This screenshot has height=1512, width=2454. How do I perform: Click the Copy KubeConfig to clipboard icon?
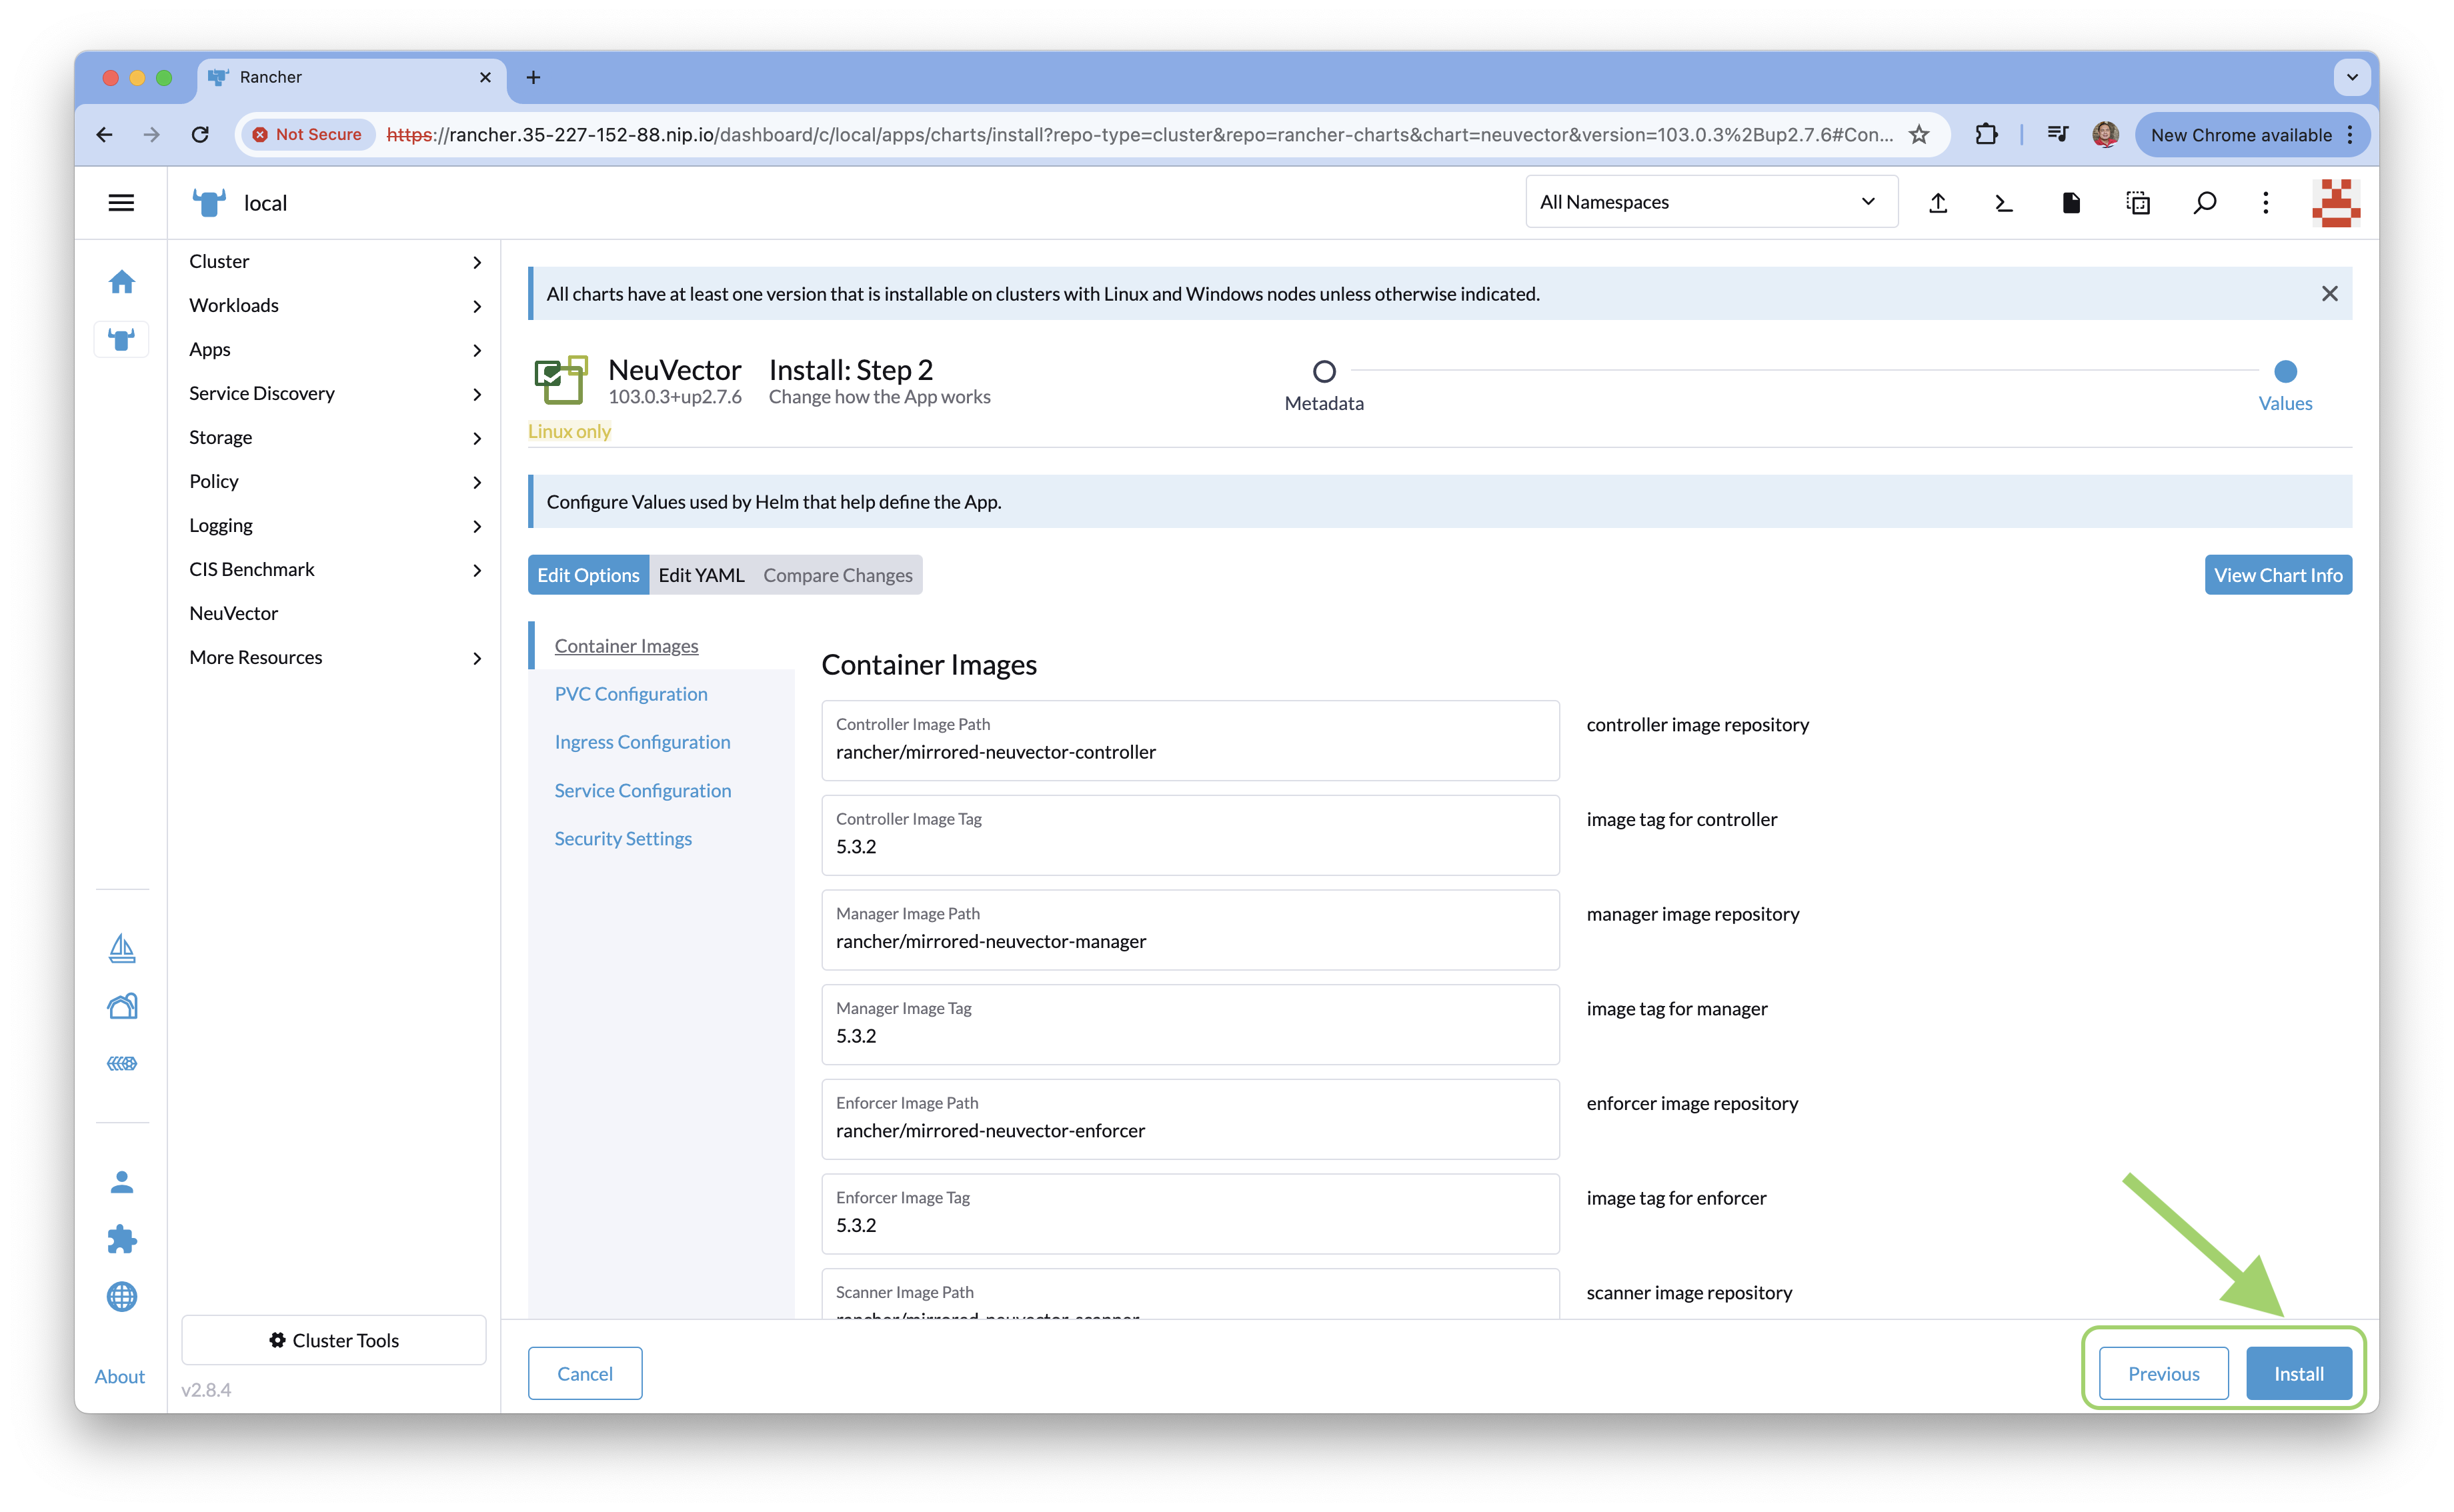[2138, 203]
